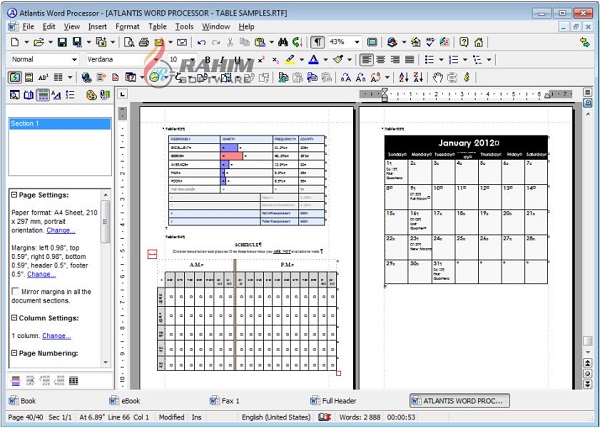The image size is (600, 428).
Task: Switch to the Full Header document tab
Action: click(334, 401)
